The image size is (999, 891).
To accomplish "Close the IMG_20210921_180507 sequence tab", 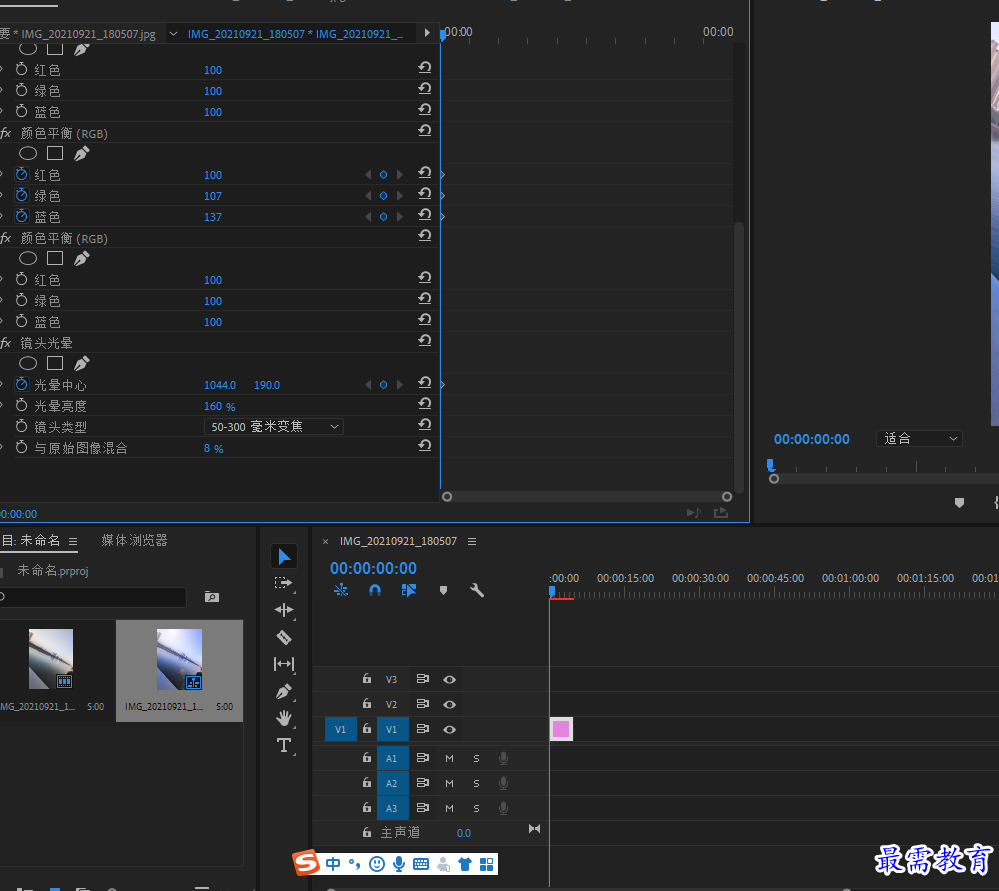I will point(326,542).
